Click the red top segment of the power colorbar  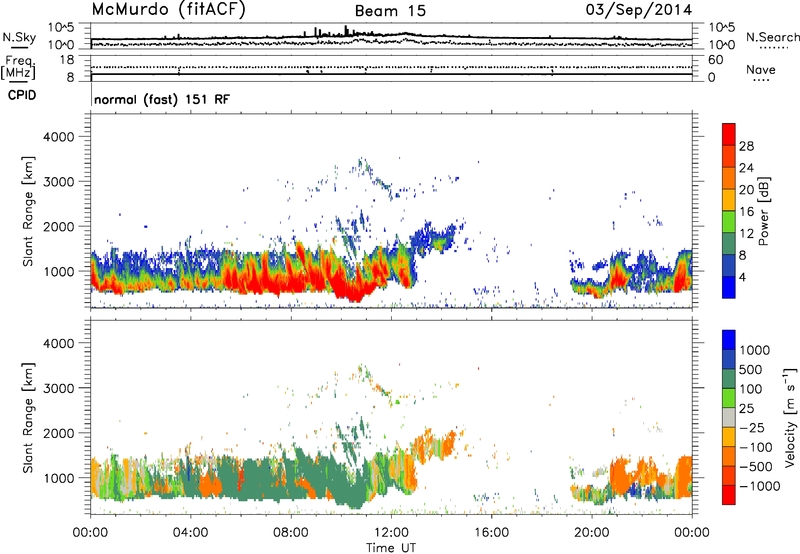pos(729,135)
